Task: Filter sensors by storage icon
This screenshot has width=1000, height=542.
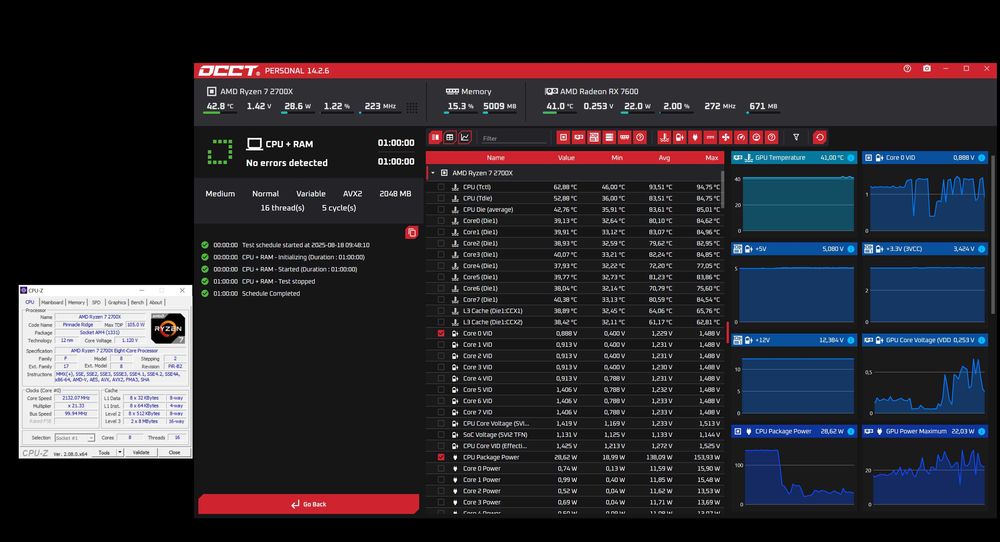Action: tap(609, 137)
